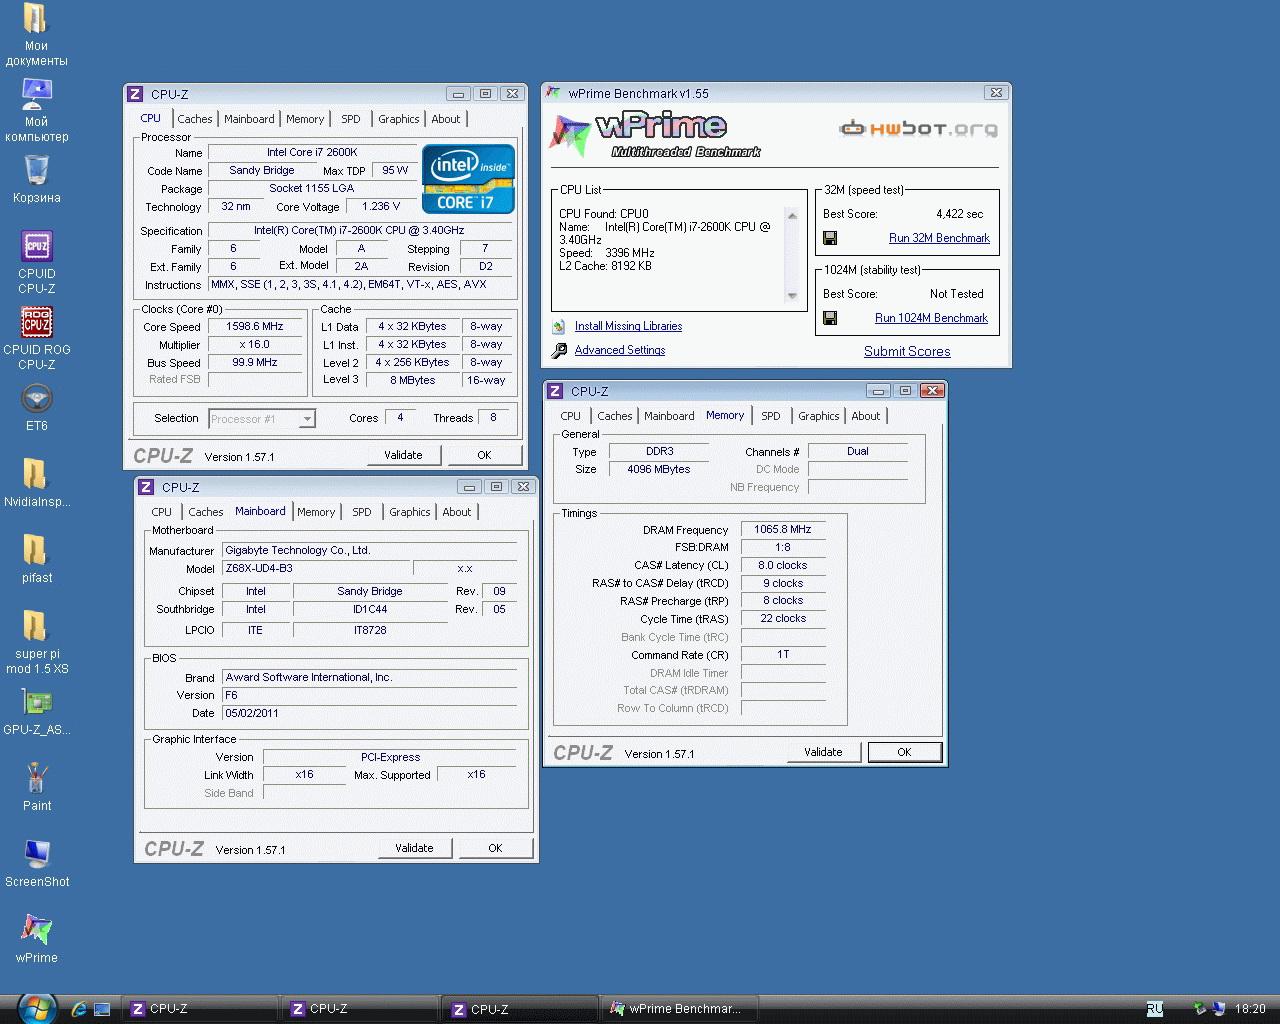This screenshot has height=1024, width=1280.
Task: Open ScreenShot desktop icon
Action: tap(36, 863)
